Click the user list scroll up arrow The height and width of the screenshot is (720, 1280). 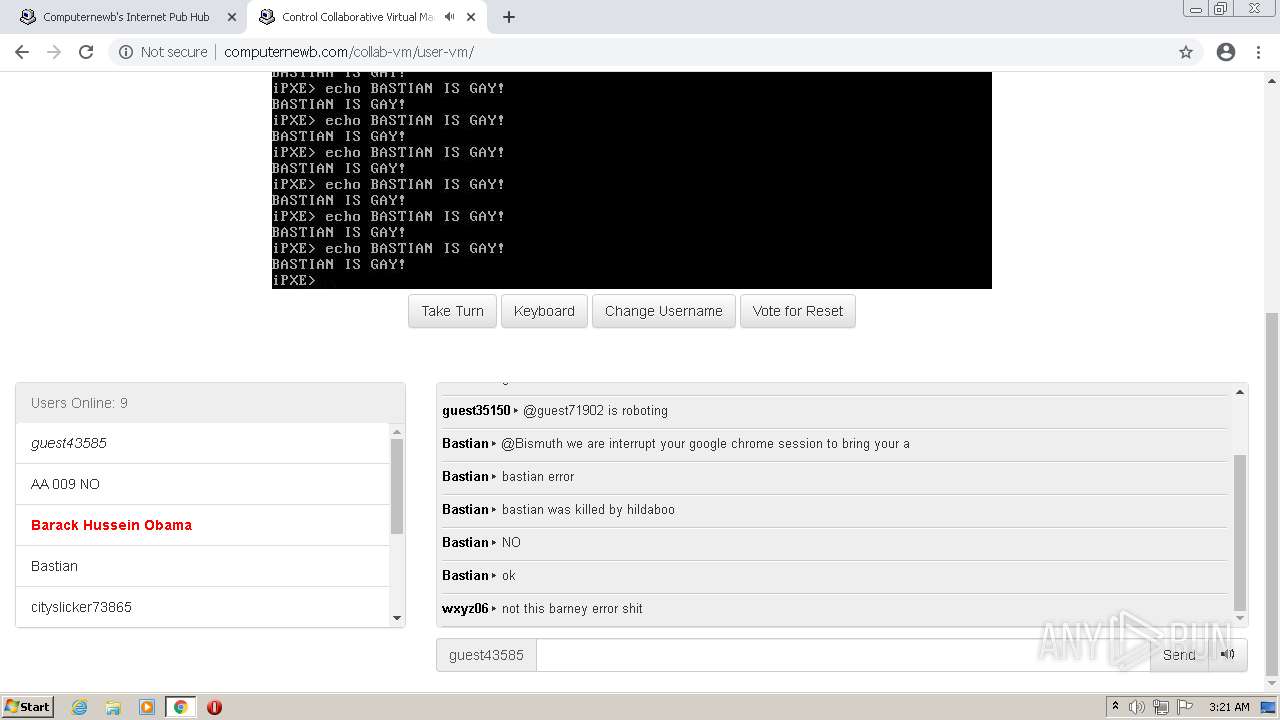(x=397, y=431)
